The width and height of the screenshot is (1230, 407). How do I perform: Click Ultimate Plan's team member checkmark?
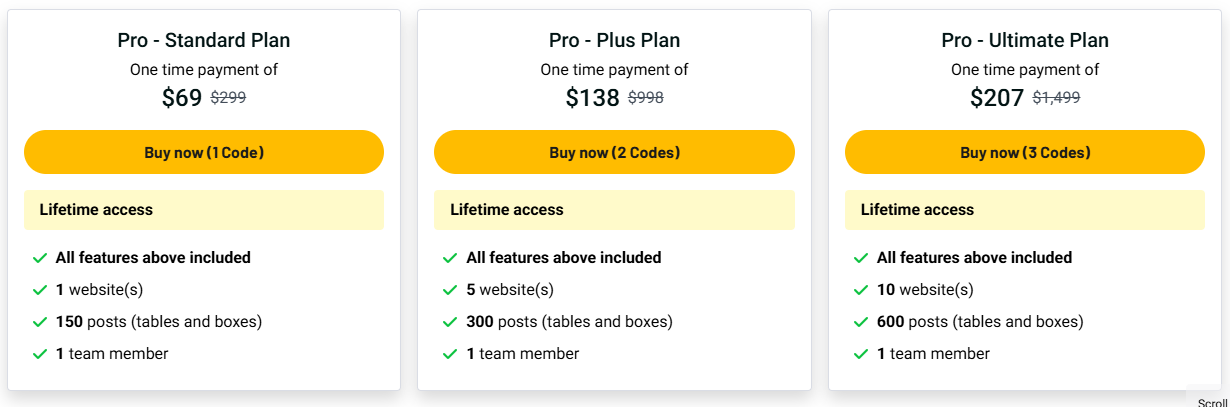[861, 354]
